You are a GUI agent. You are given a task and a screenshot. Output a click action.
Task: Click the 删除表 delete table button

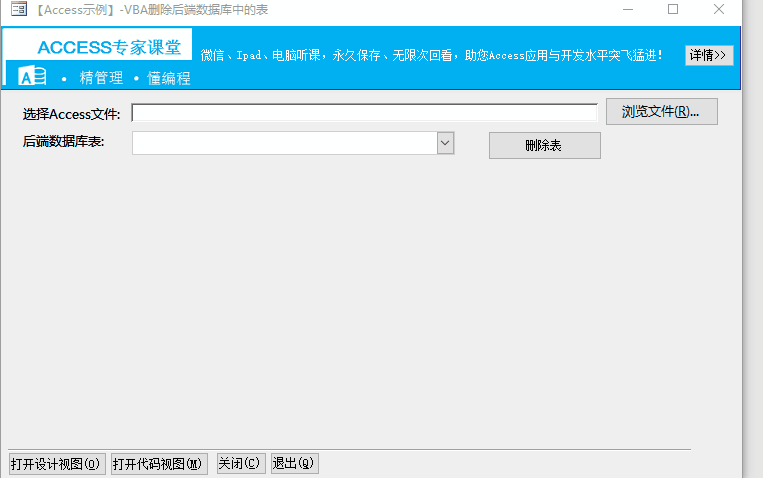tap(545, 145)
